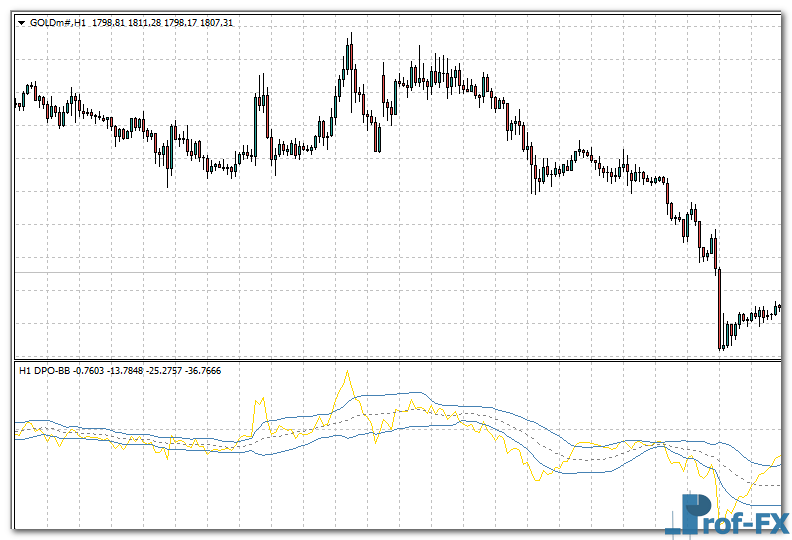Image resolution: width=792 pixels, height=540 pixels.
Task: Click the deepest yellow DPO trough near logo
Action: coord(718,516)
